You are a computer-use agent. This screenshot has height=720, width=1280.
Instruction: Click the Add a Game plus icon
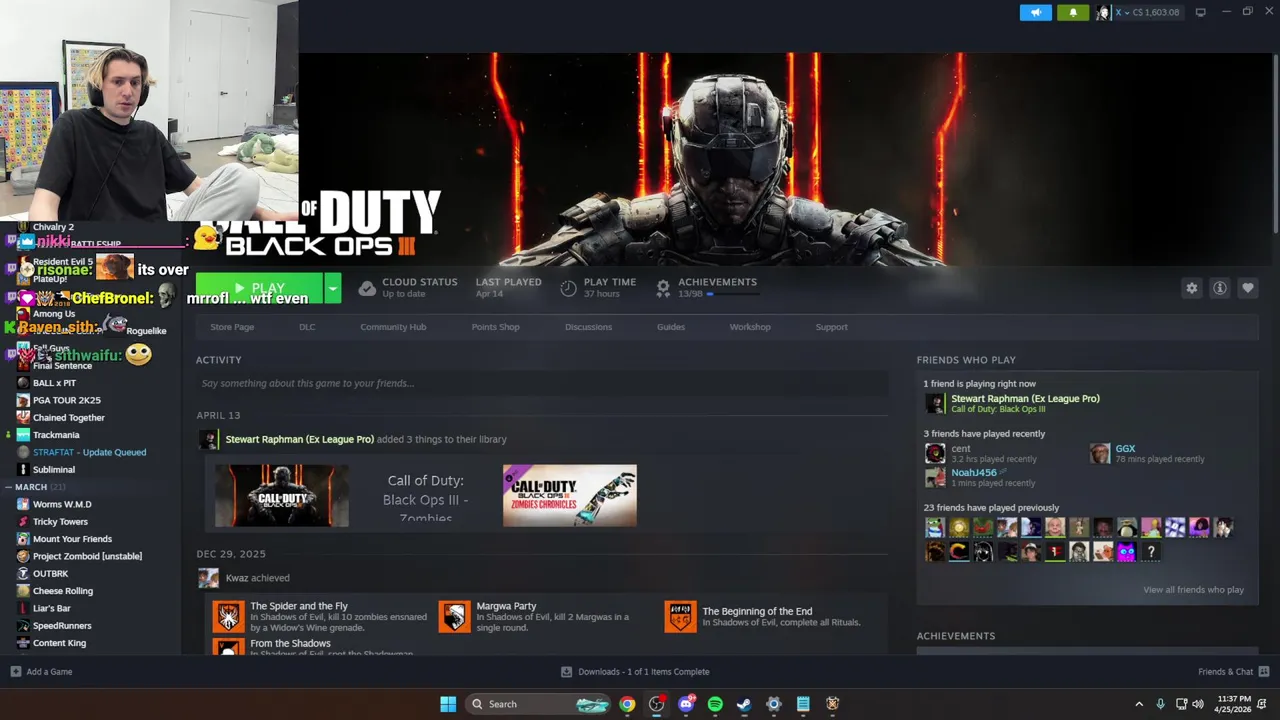click(15, 672)
